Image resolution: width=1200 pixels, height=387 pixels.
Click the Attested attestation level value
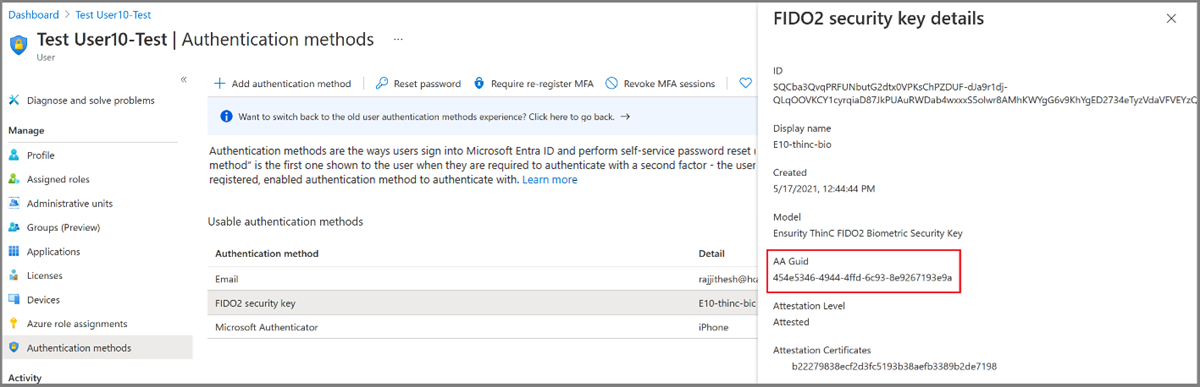coord(792,322)
